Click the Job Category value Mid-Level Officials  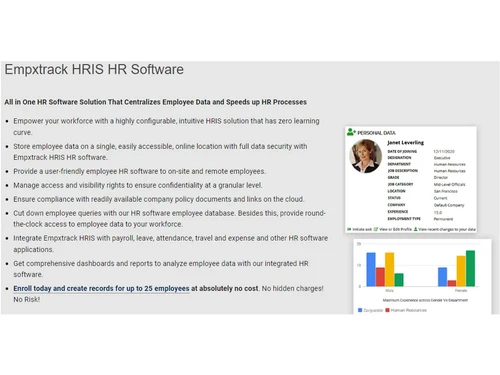click(449, 184)
